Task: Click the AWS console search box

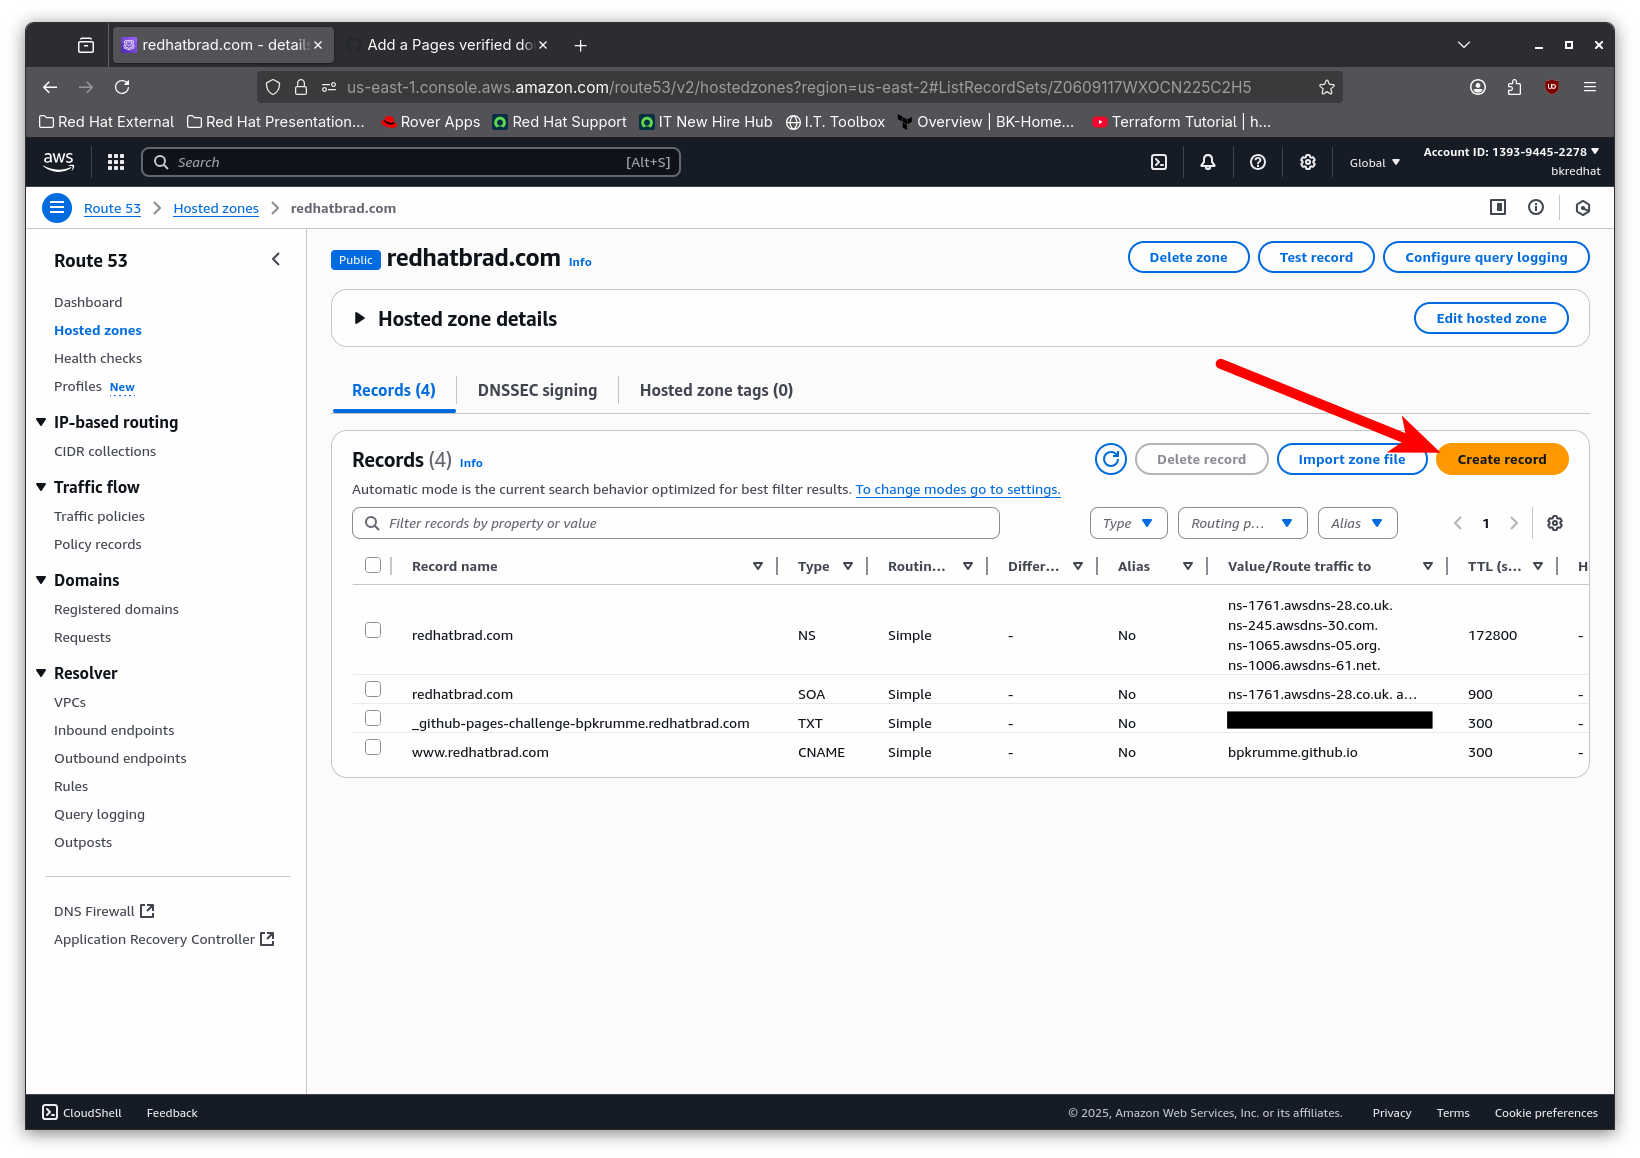Action: (411, 162)
